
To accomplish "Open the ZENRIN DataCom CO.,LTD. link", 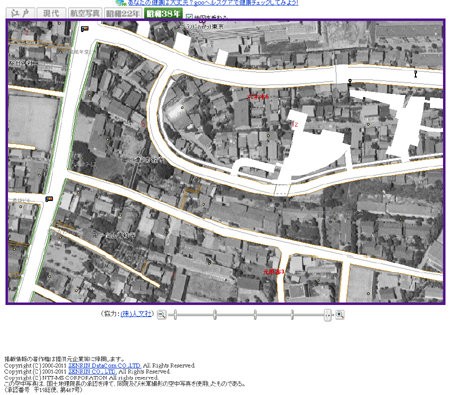I will (x=104, y=365).
